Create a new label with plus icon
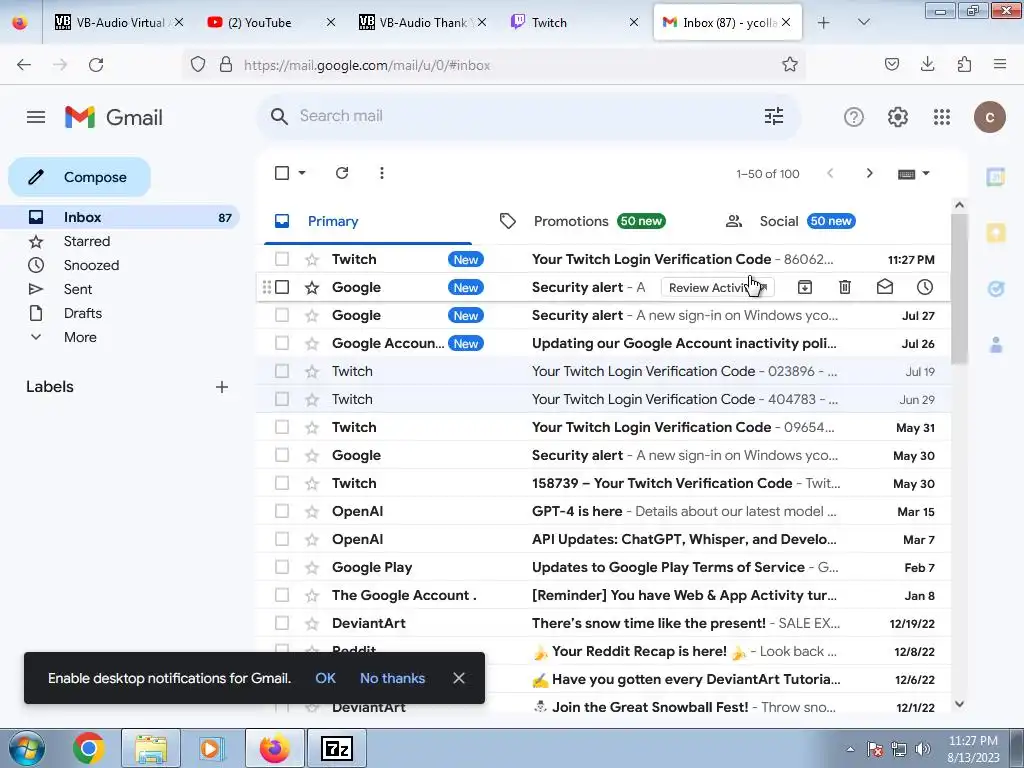Screen dimensions: 1024x768 (222, 387)
